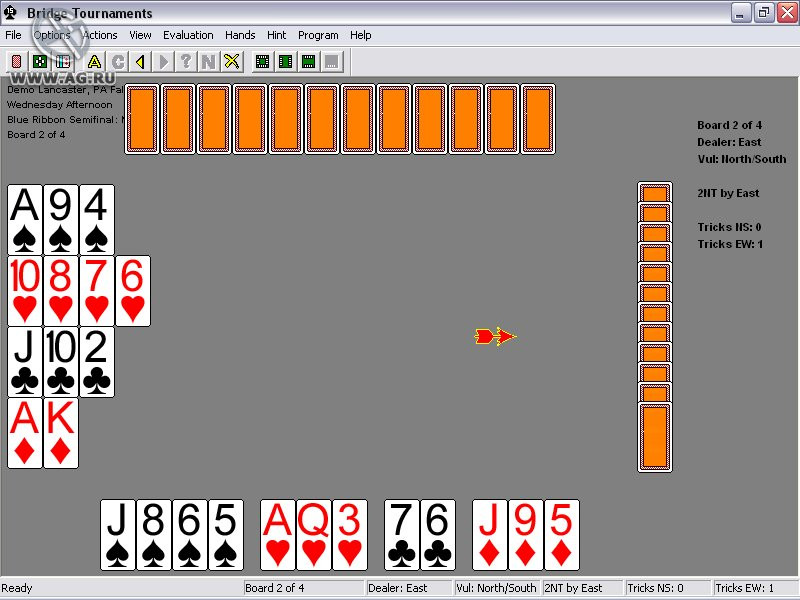Click the 'Vul: North/South' status bar entry
This screenshot has height=600, width=800.
[496, 588]
